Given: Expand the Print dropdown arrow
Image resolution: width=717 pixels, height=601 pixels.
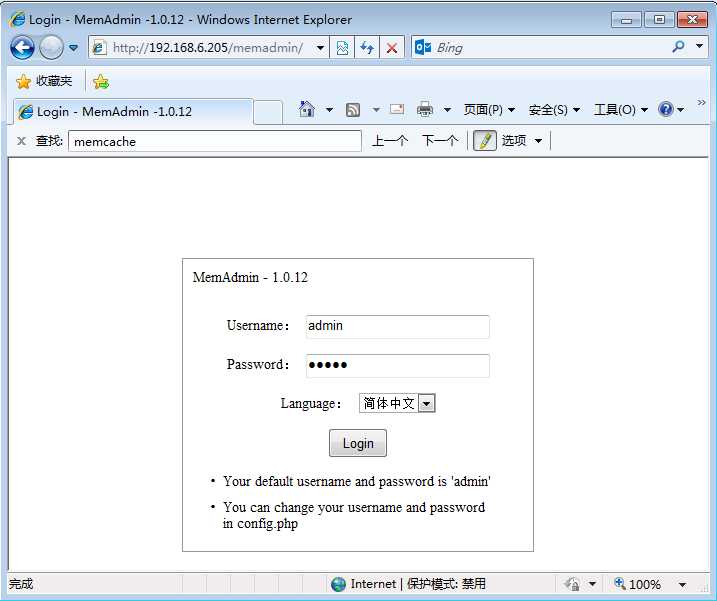Looking at the screenshot, I should [x=447, y=110].
